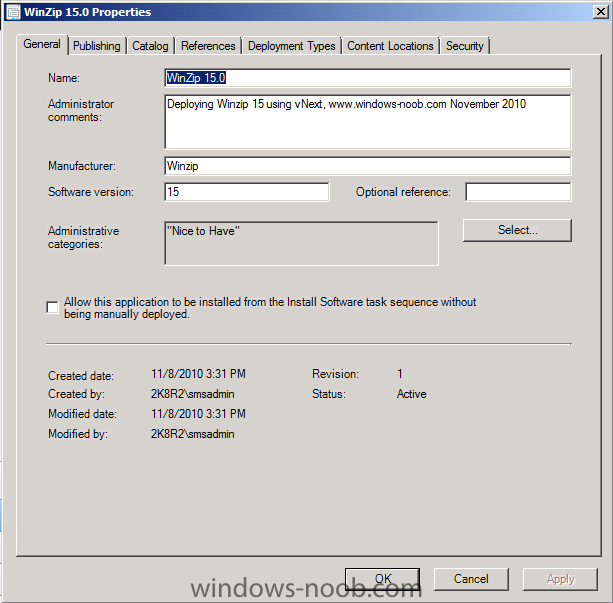This screenshot has width=613, height=603.
Task: Open the Catalog tab
Action: (150, 46)
